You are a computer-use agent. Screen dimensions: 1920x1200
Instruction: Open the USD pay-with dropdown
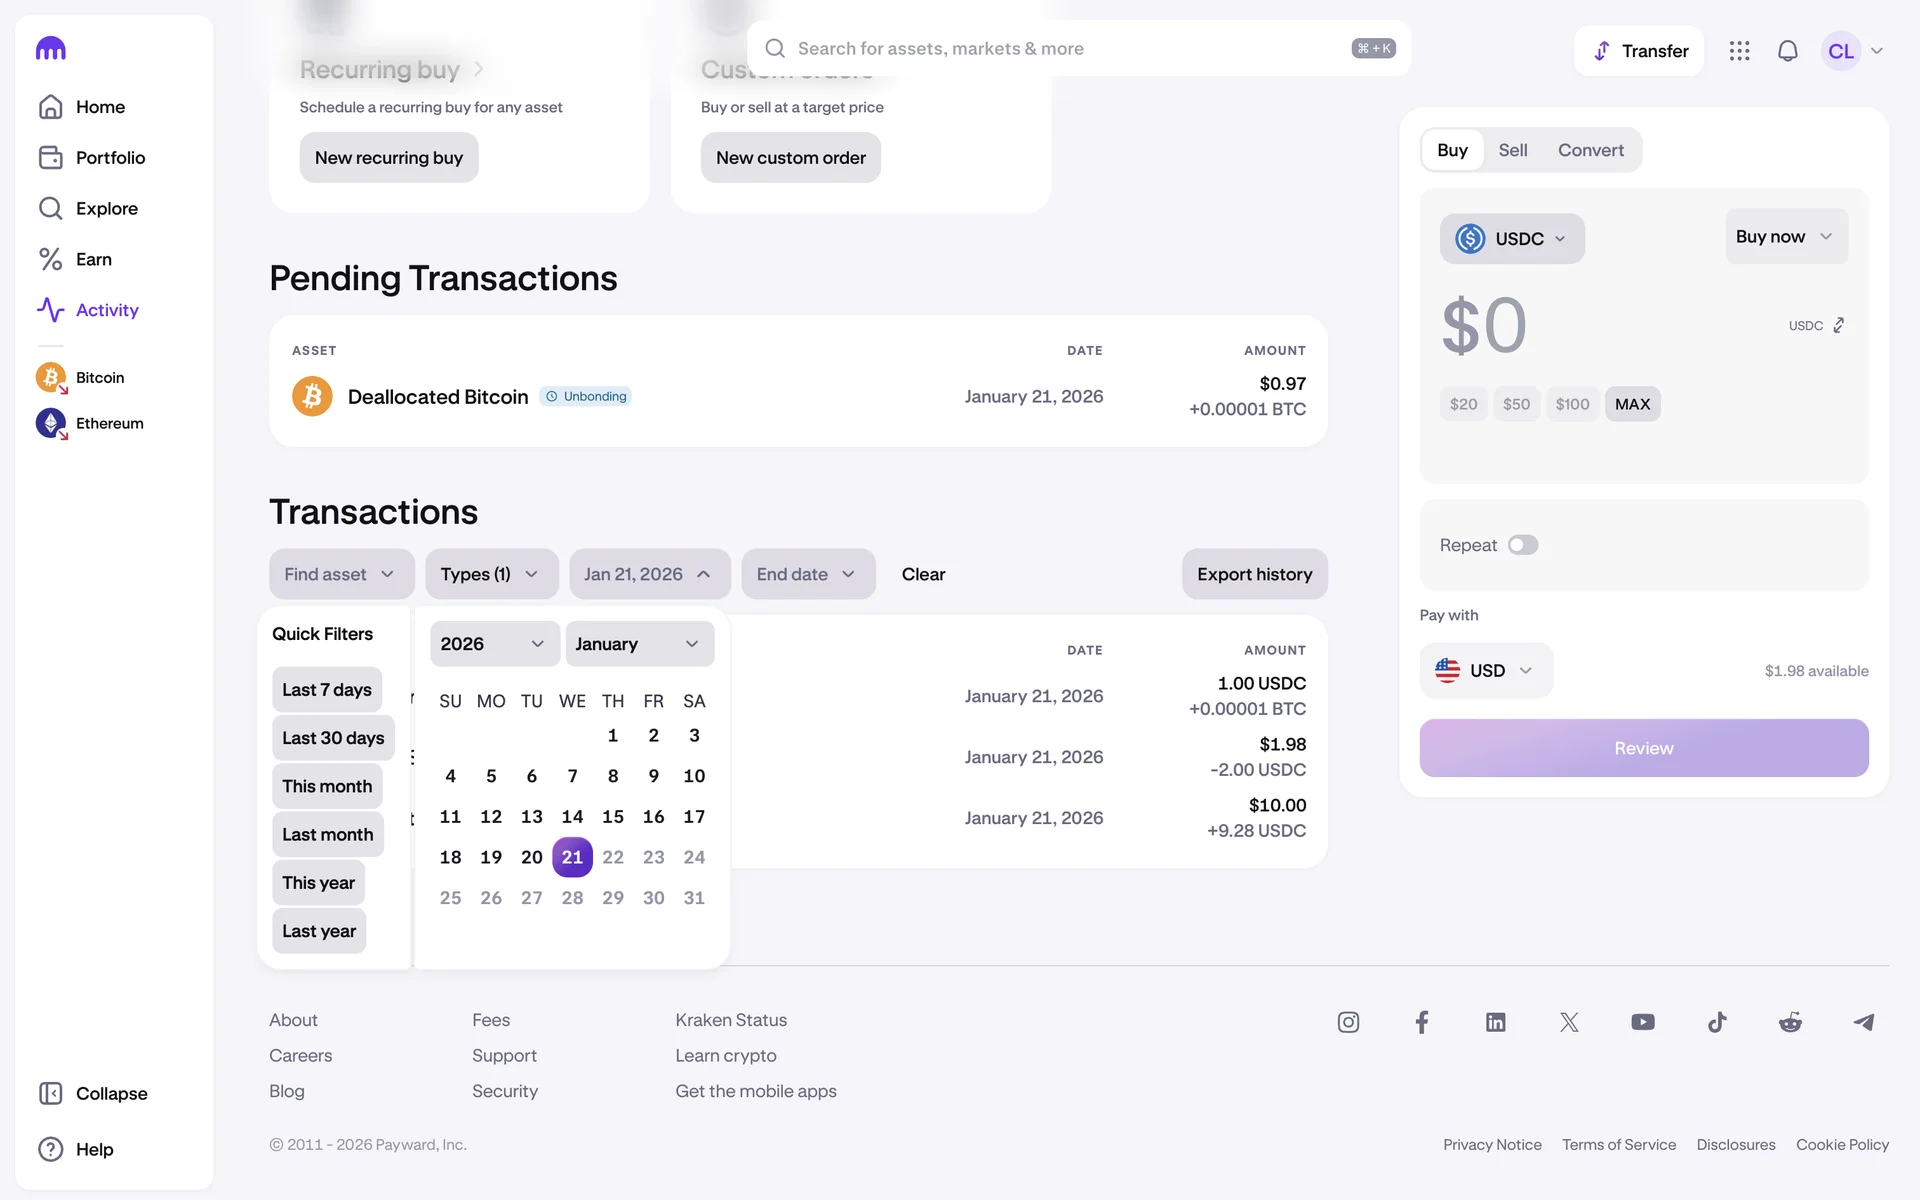pyautogui.click(x=1485, y=671)
